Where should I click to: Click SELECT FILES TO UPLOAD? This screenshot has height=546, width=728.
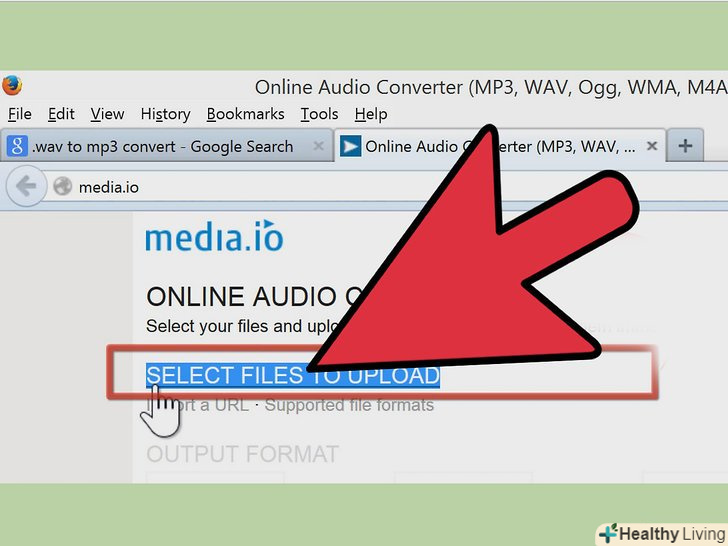pos(293,376)
